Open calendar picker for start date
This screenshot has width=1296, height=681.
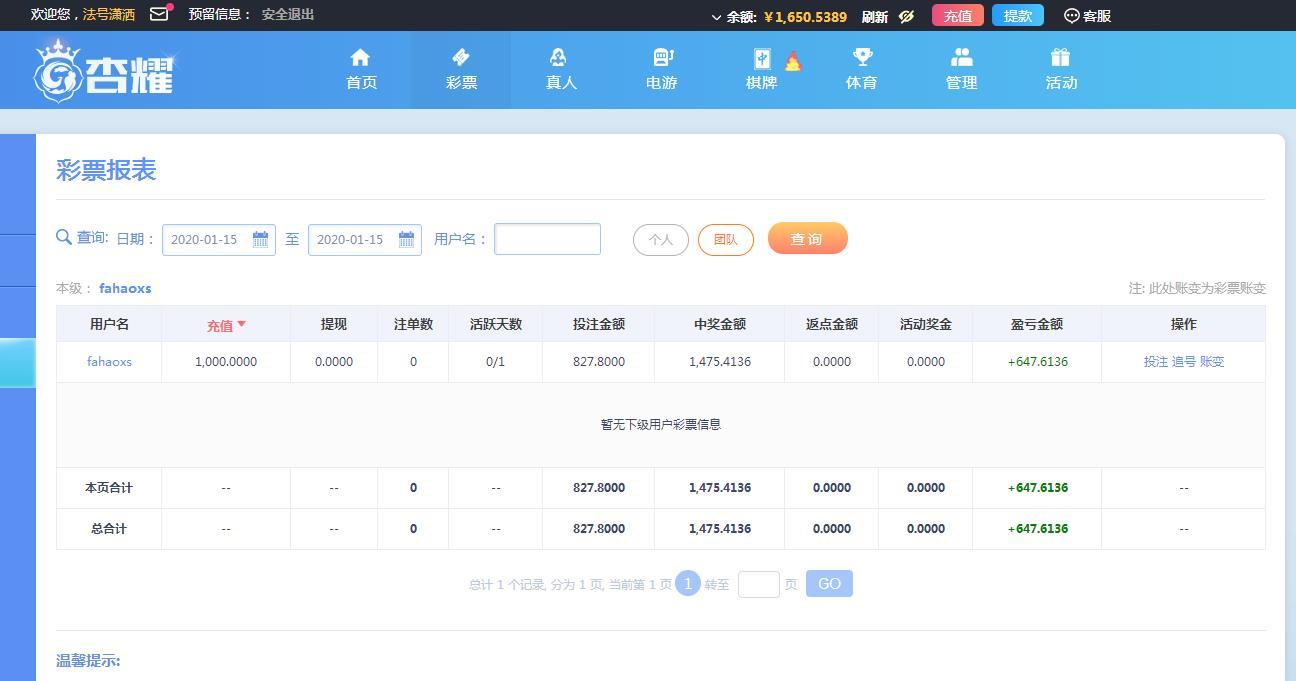(x=260, y=239)
